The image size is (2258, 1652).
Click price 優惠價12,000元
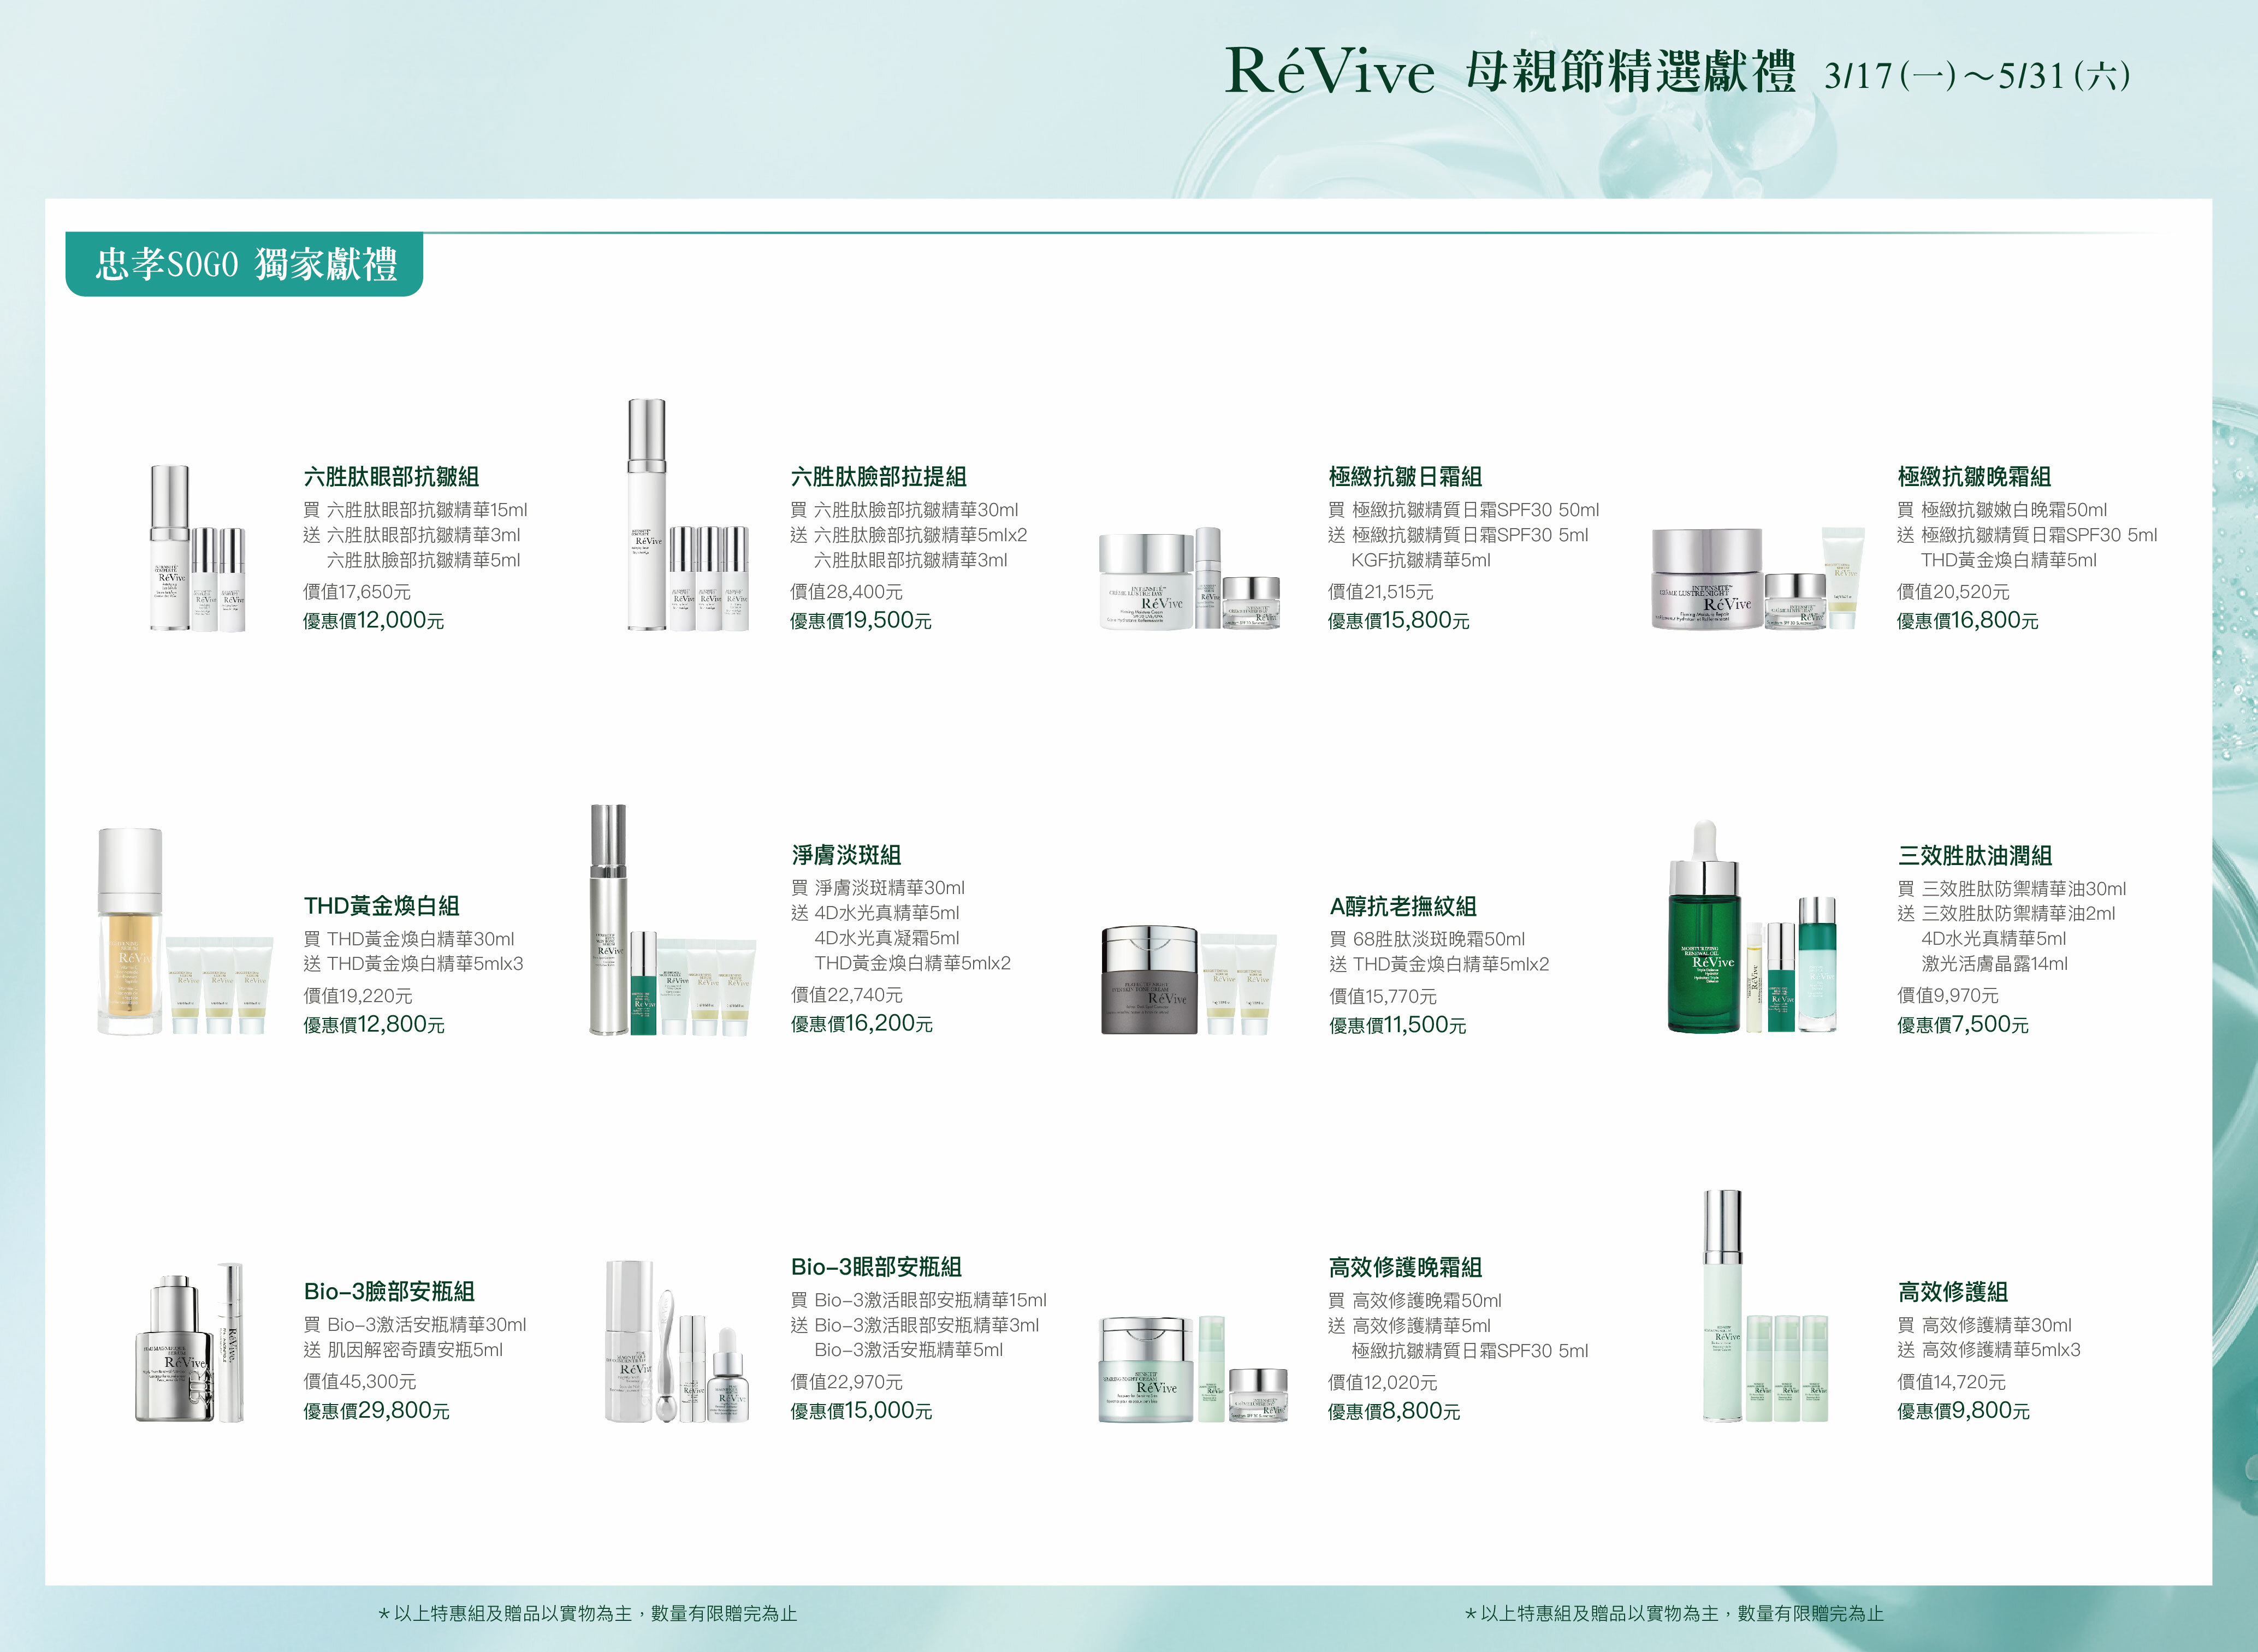[373, 620]
